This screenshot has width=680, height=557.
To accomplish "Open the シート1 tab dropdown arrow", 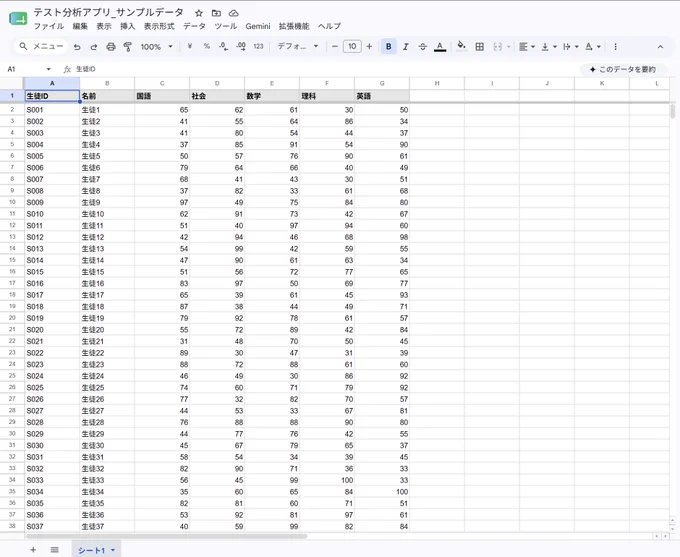I will [x=113, y=550].
